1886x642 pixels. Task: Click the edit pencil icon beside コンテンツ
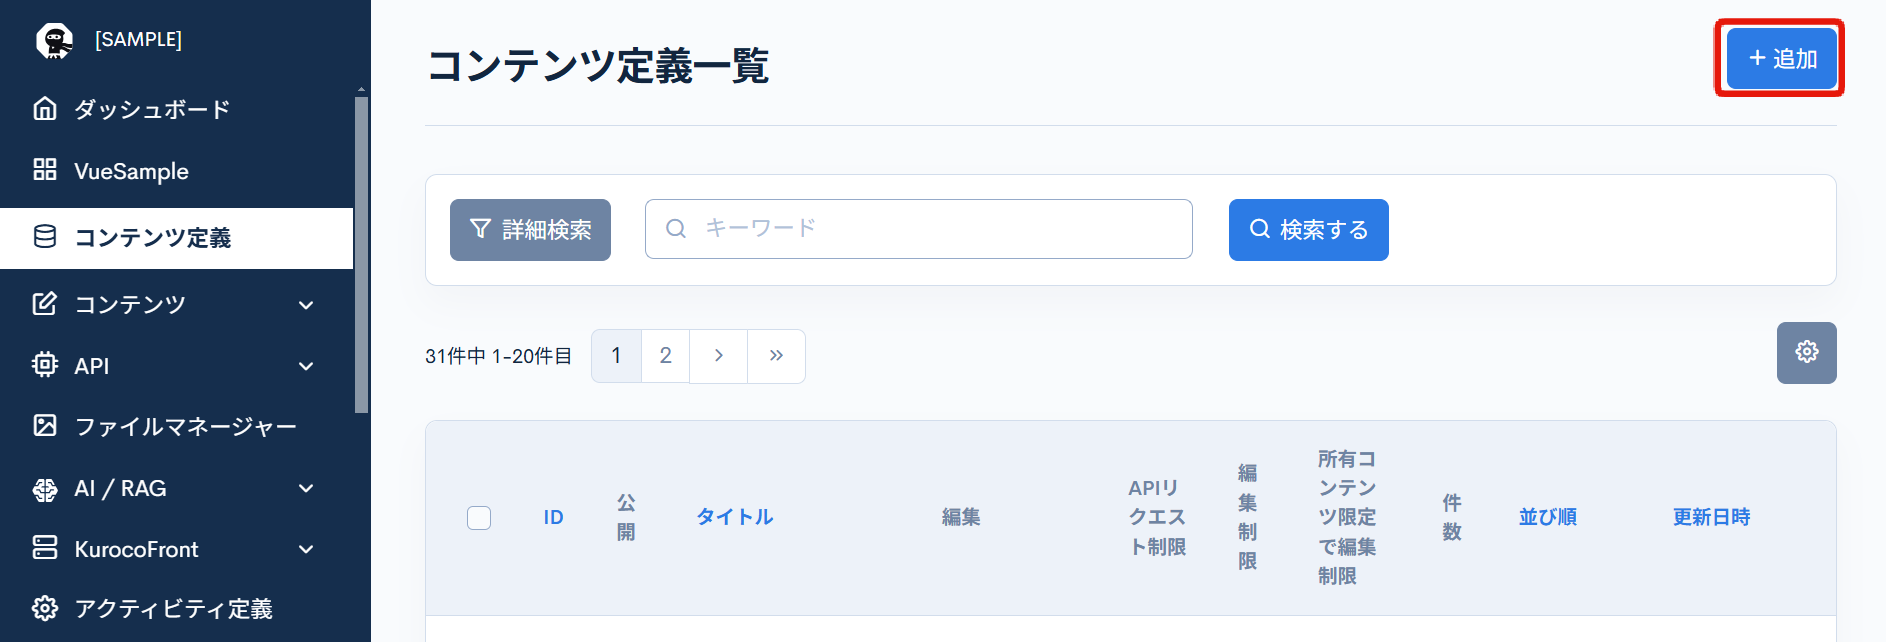pyautogui.click(x=45, y=303)
